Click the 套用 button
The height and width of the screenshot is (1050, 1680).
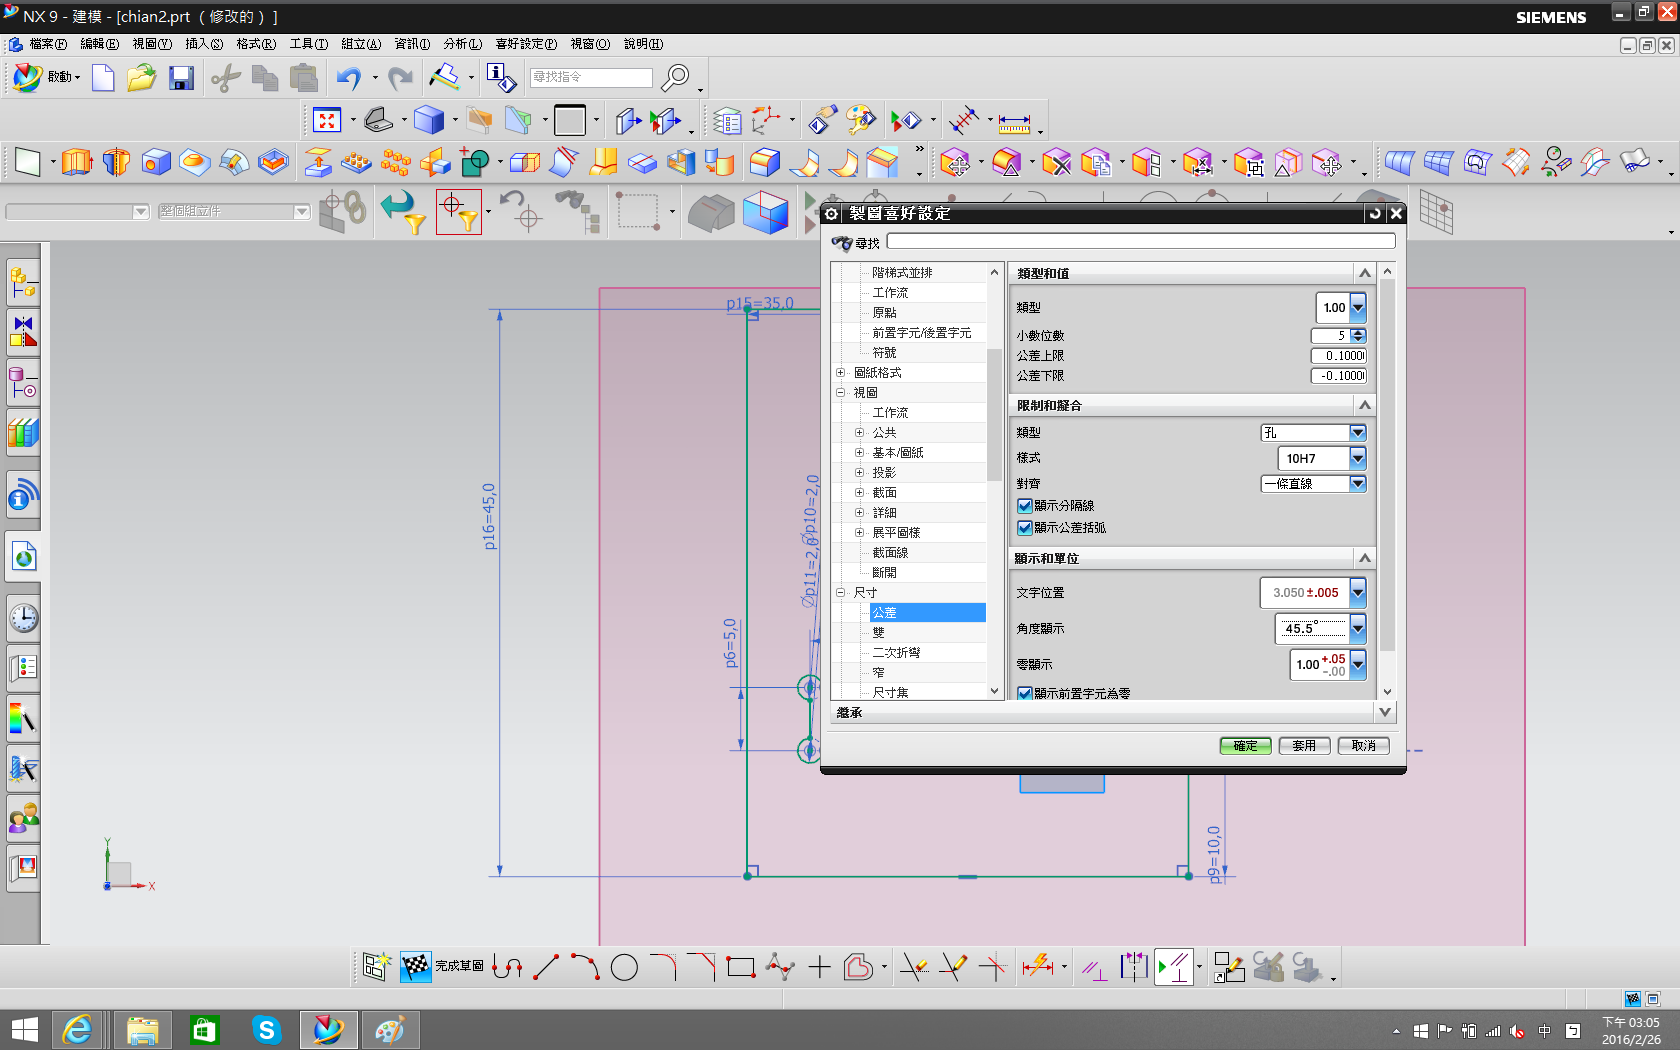point(1304,746)
